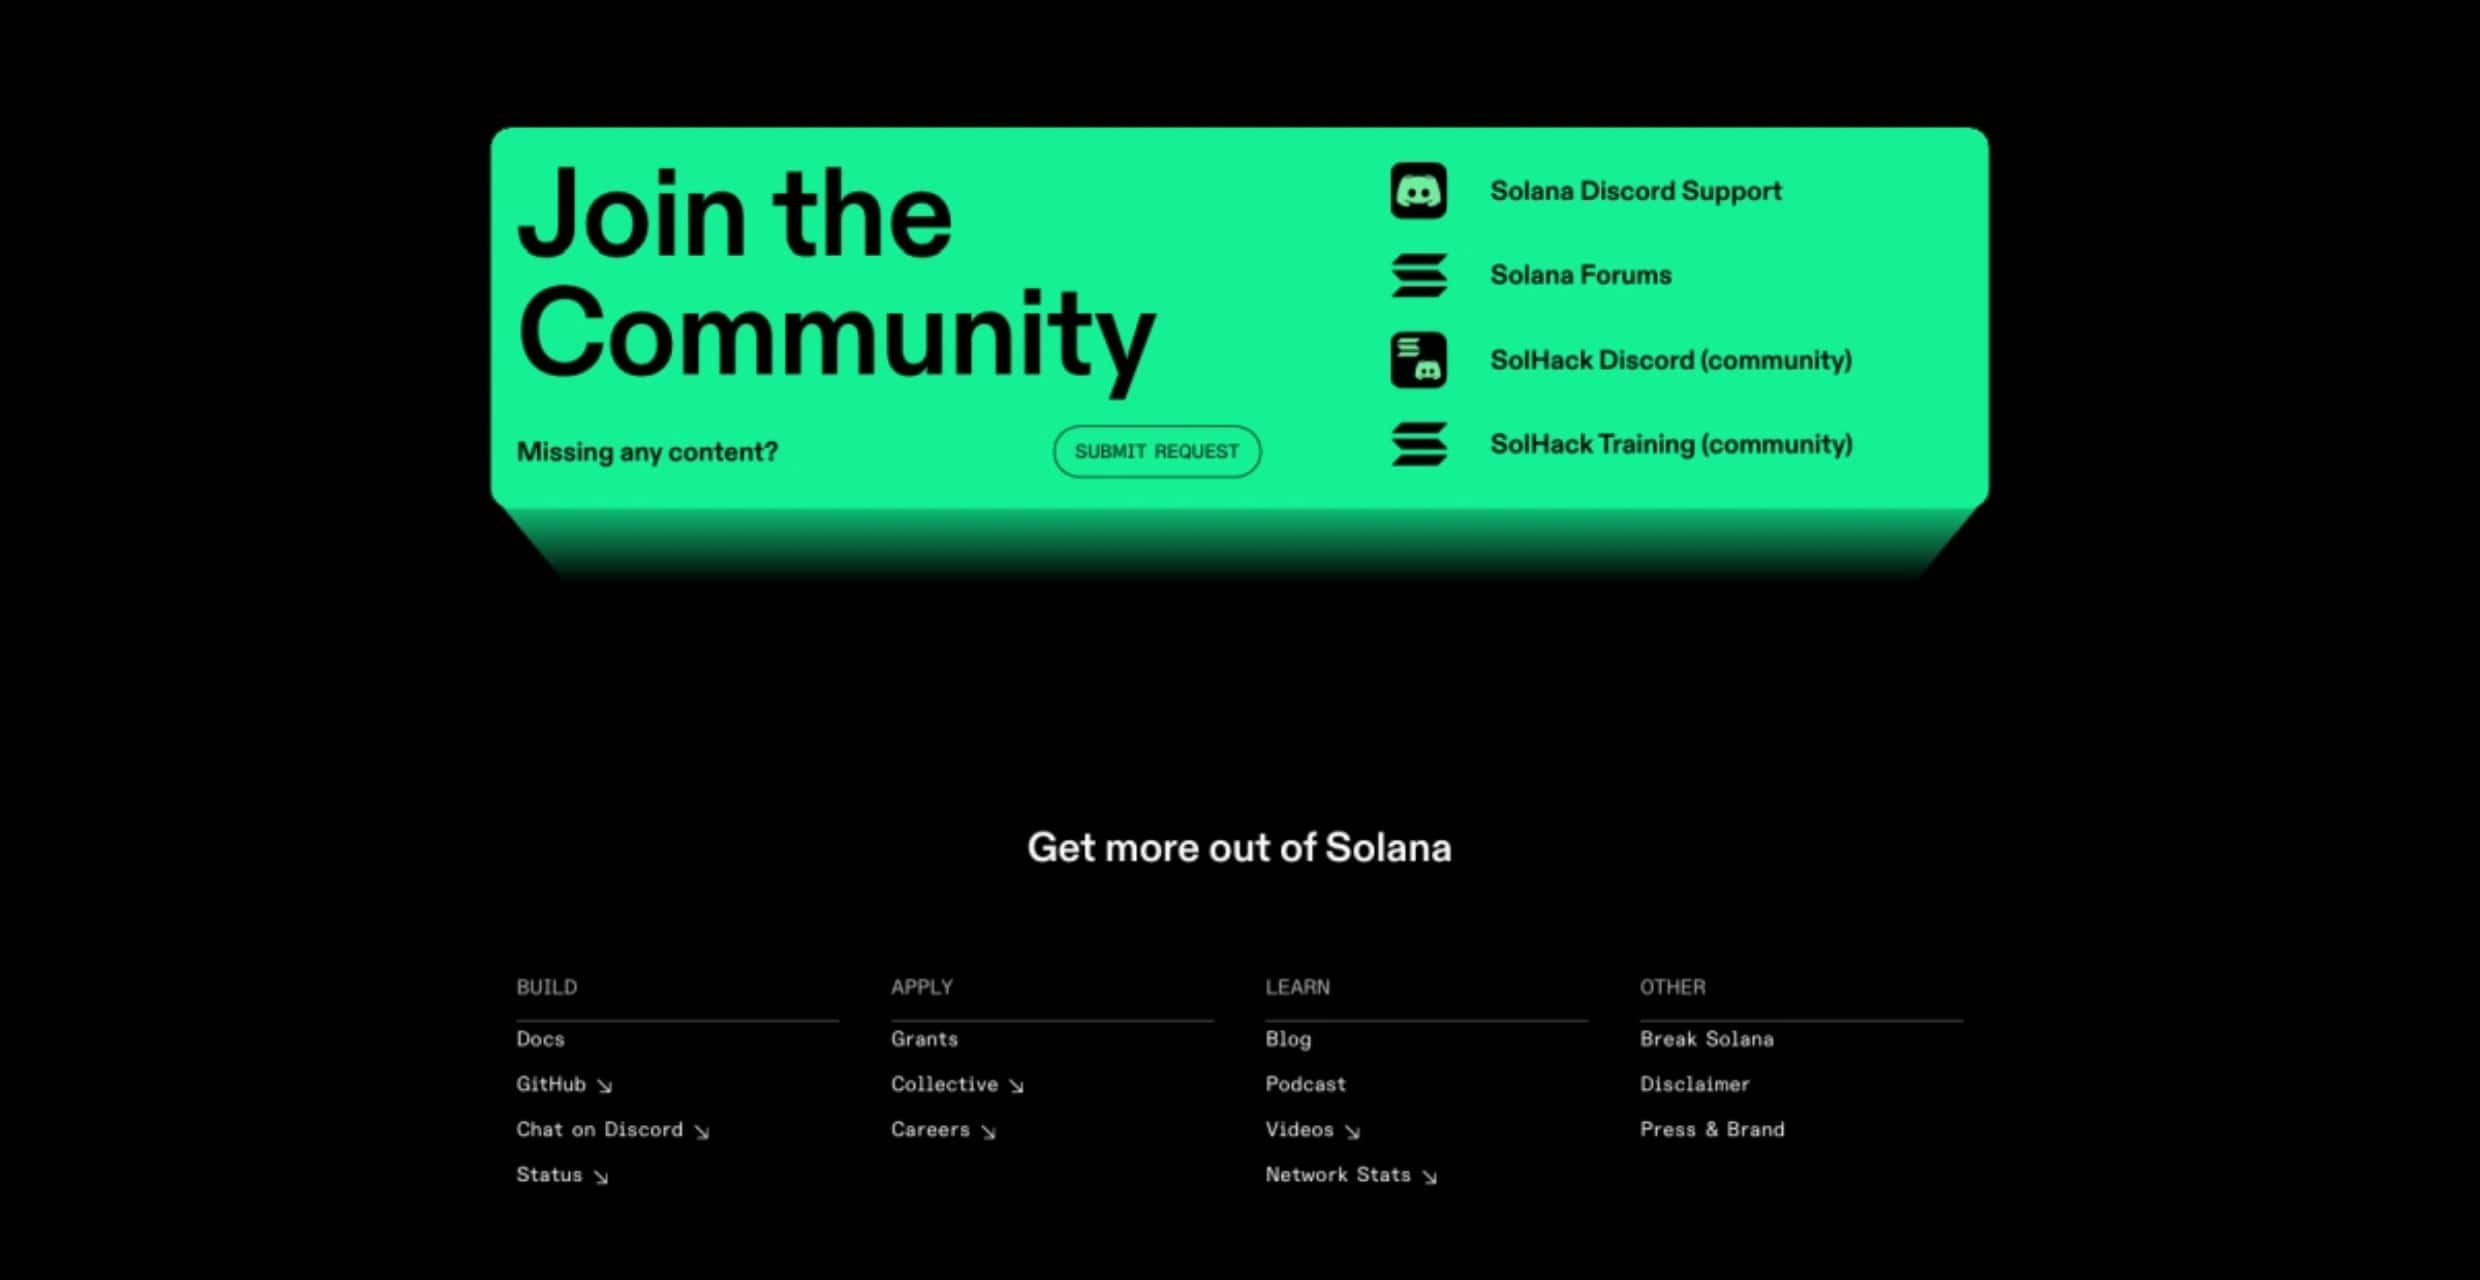Click the arrow icon next to Network Stats
The width and height of the screenshot is (2480, 1280).
point(1429,1177)
